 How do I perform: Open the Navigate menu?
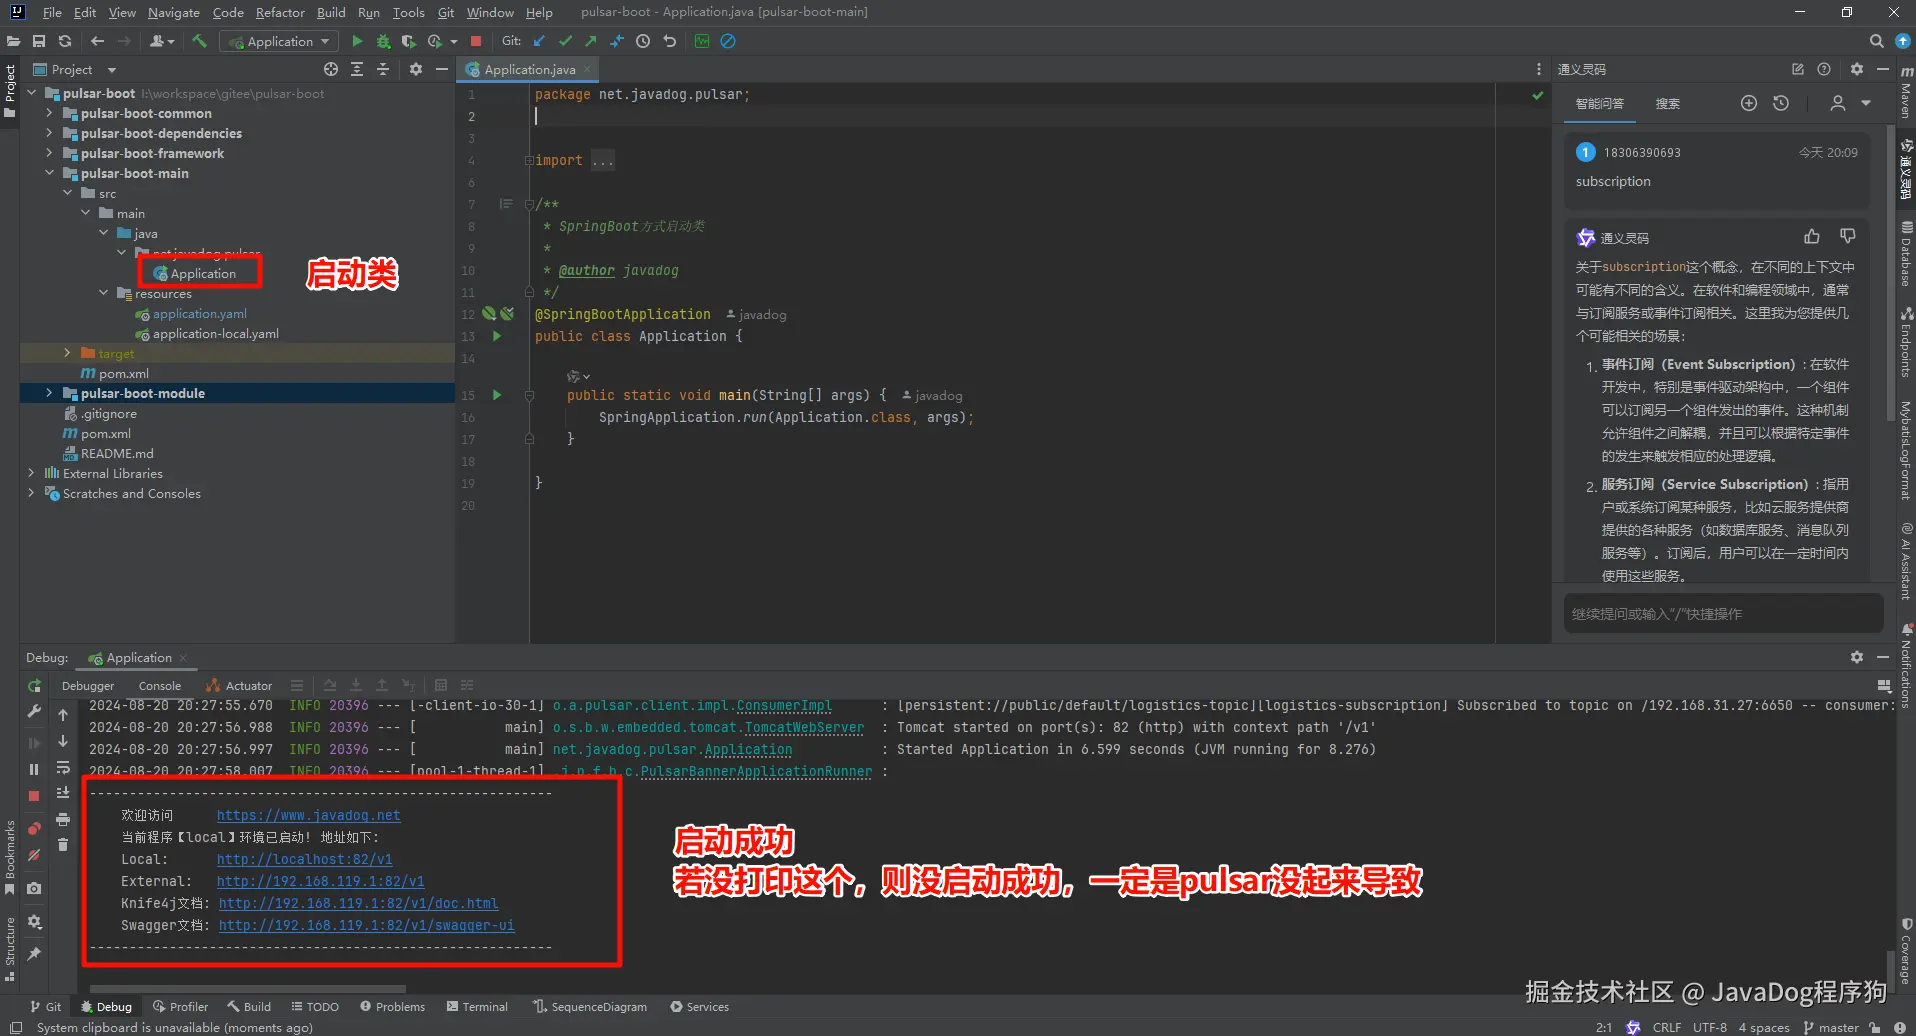coord(174,12)
